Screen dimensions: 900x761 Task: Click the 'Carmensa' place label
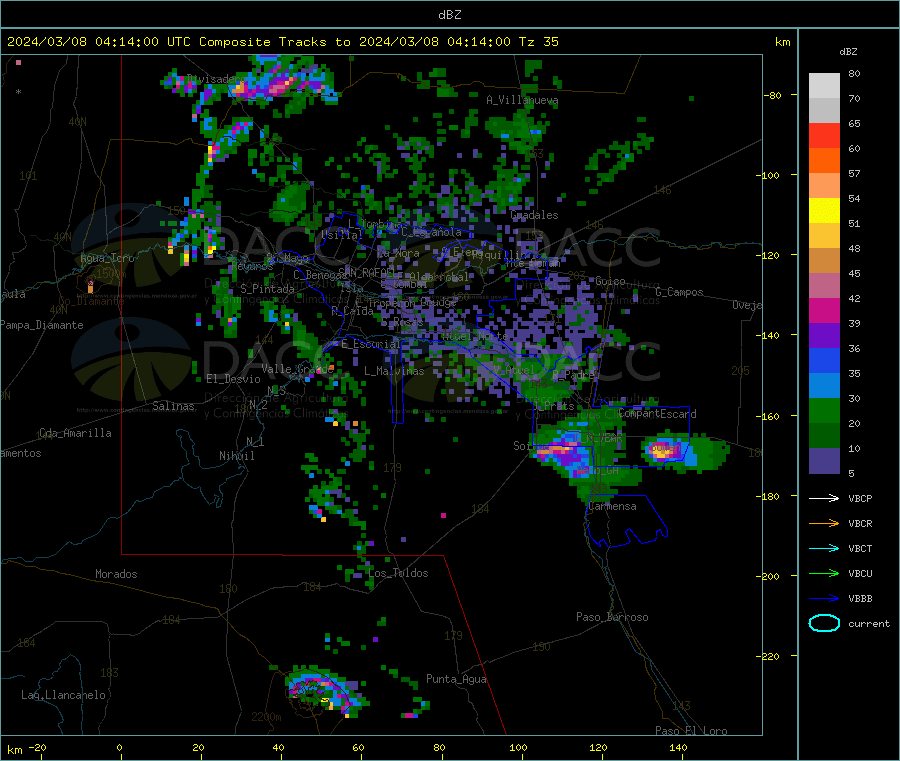[x=612, y=506]
